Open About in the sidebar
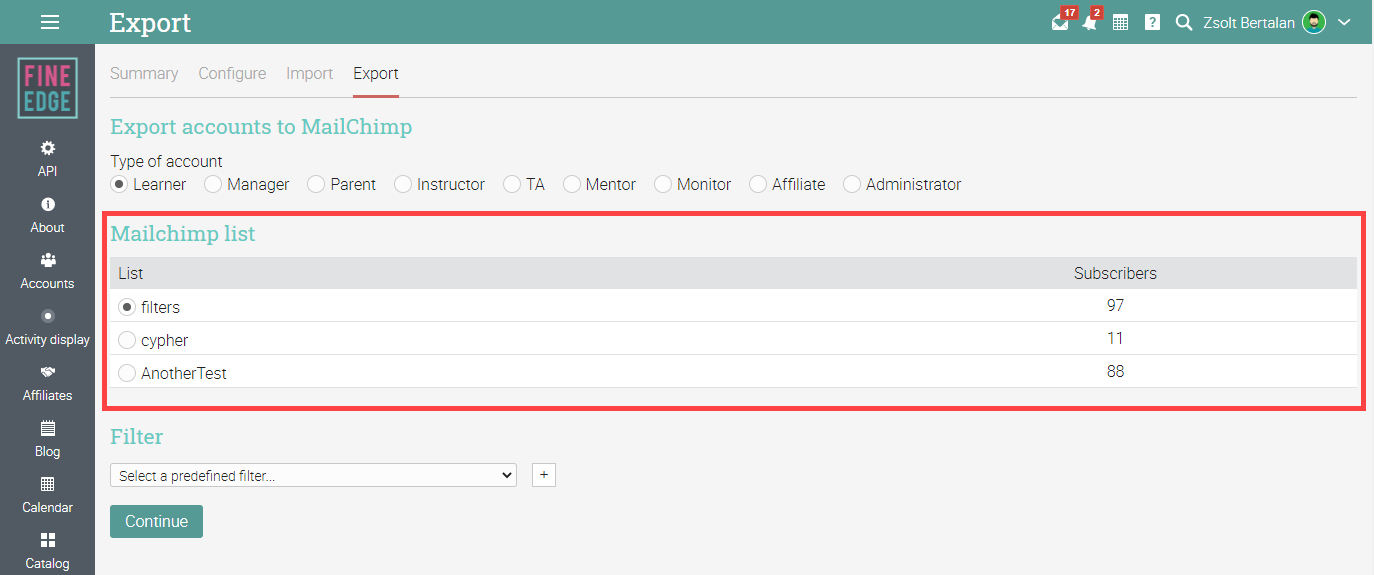 point(47,215)
